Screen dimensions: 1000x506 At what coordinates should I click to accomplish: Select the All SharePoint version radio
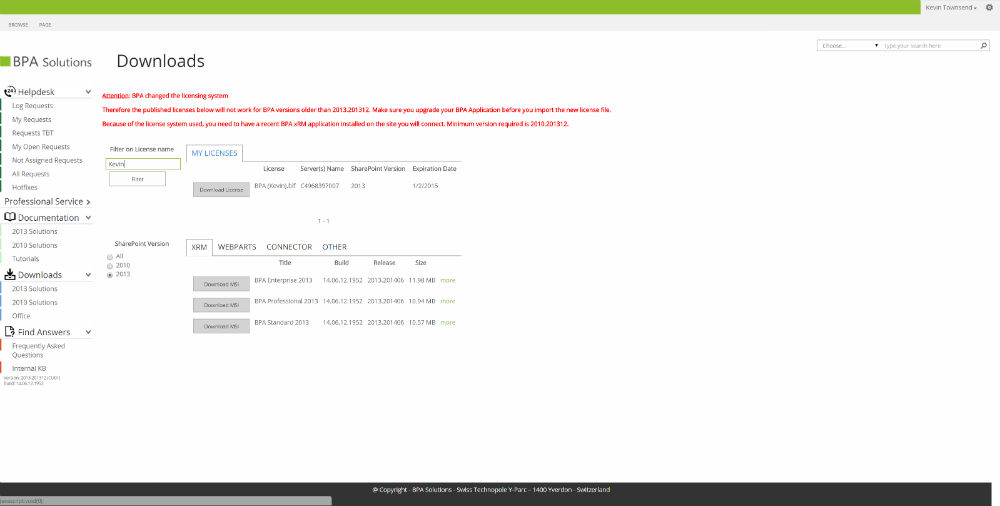[x=110, y=257]
